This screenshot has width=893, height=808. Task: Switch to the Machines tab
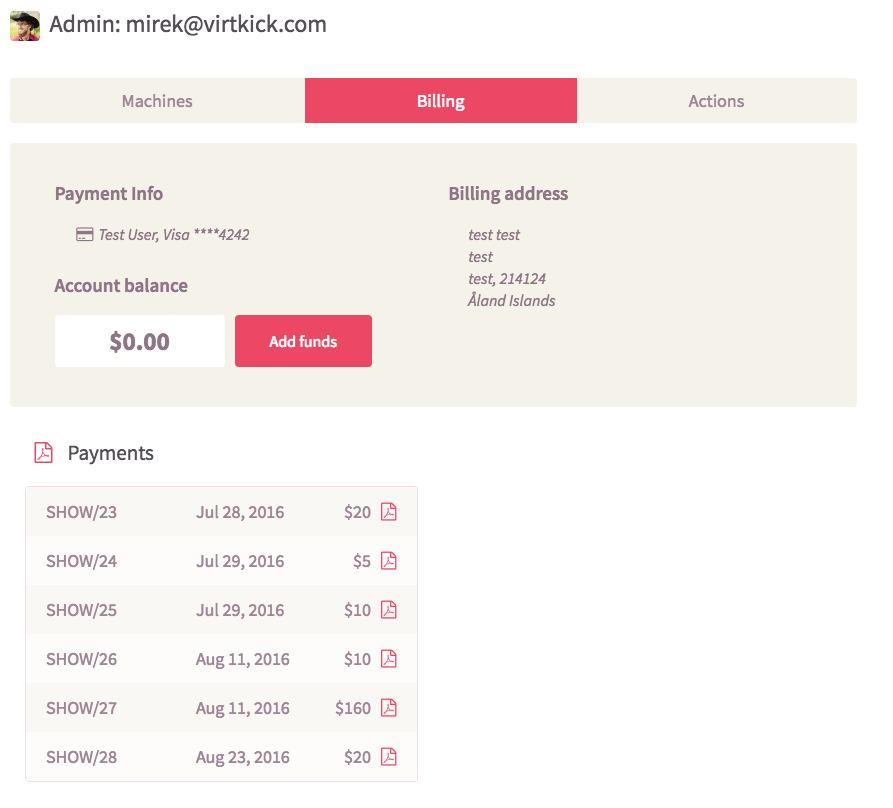pos(157,101)
